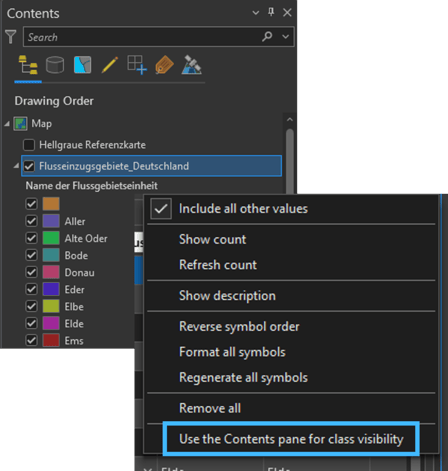Select the Flusseinzugsgebiete_Deutschland layer name
This screenshot has width=448, height=471.
click(x=114, y=166)
